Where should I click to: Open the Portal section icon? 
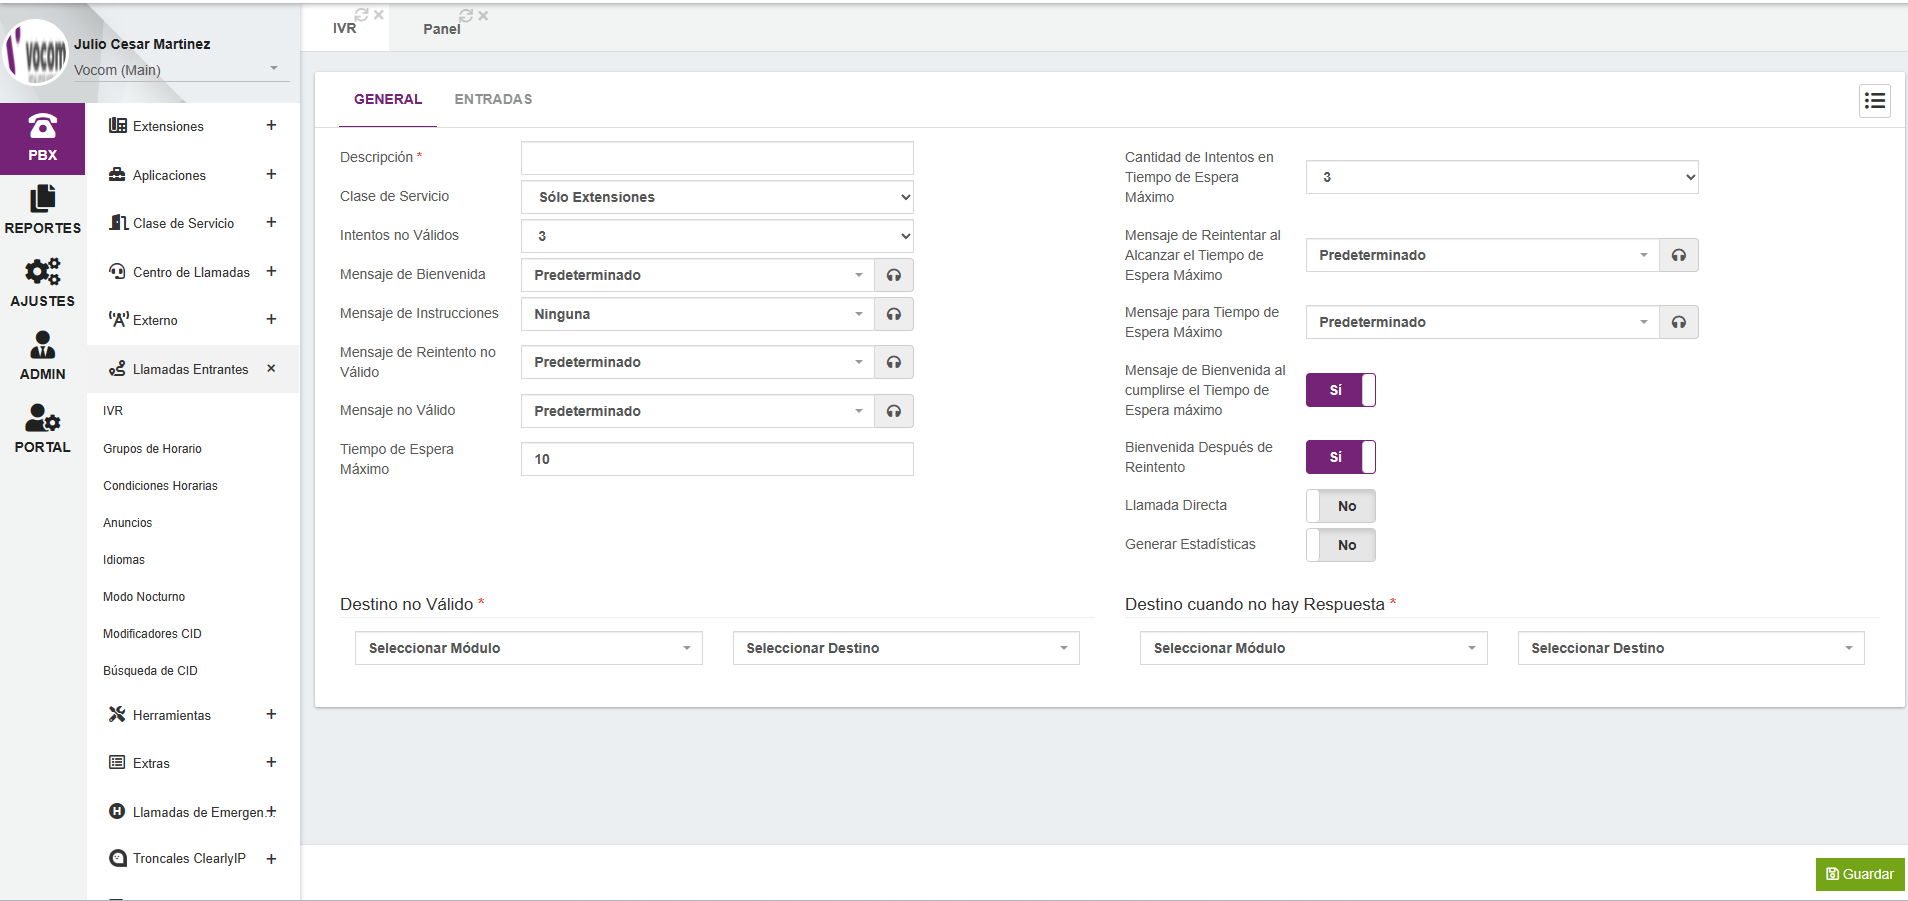point(42,429)
